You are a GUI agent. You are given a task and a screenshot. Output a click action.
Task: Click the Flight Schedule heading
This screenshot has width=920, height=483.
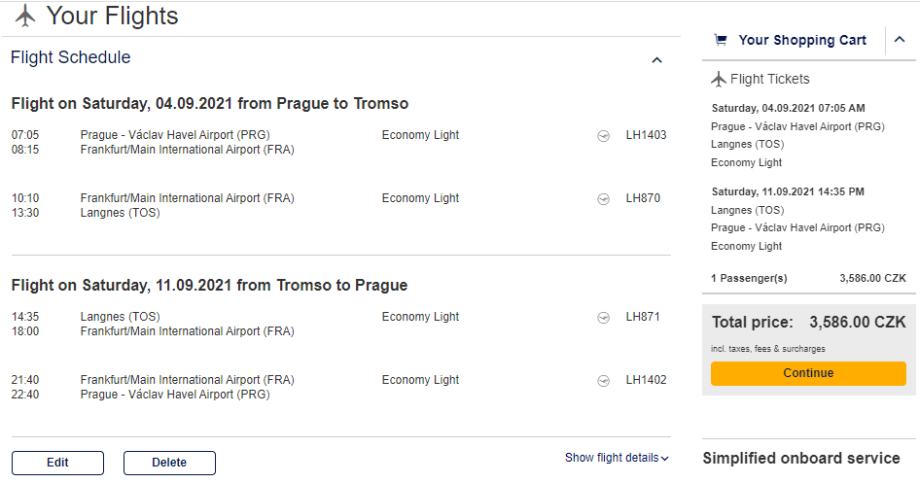[71, 58]
